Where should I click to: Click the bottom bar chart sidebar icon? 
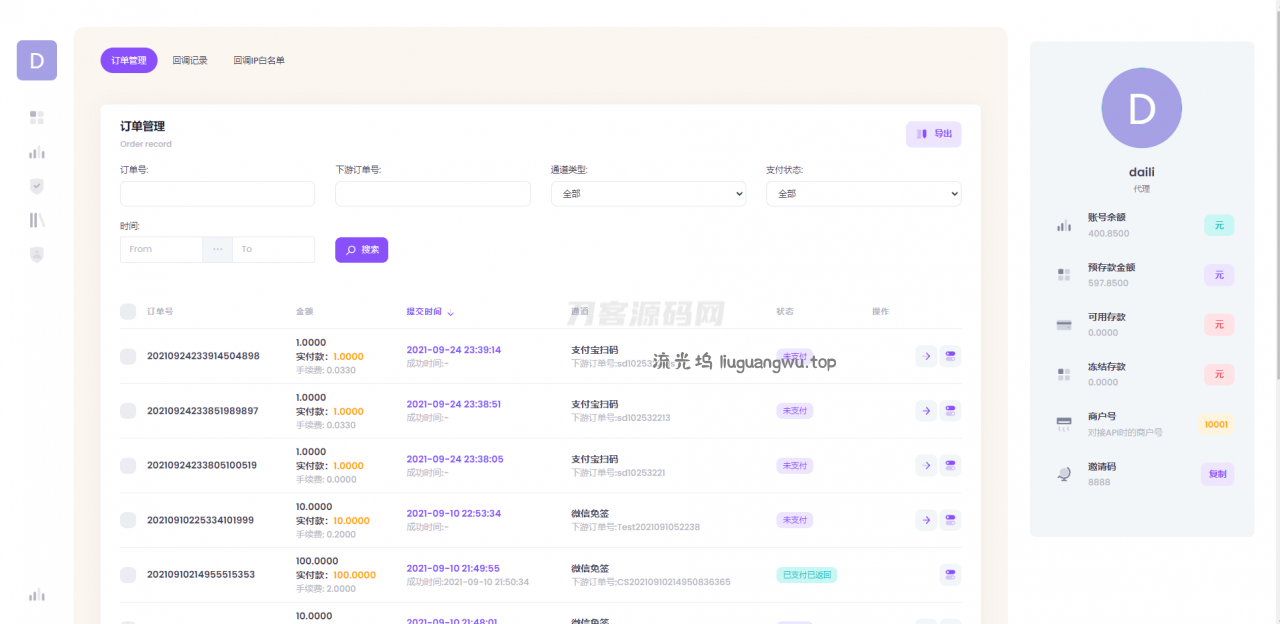point(37,595)
